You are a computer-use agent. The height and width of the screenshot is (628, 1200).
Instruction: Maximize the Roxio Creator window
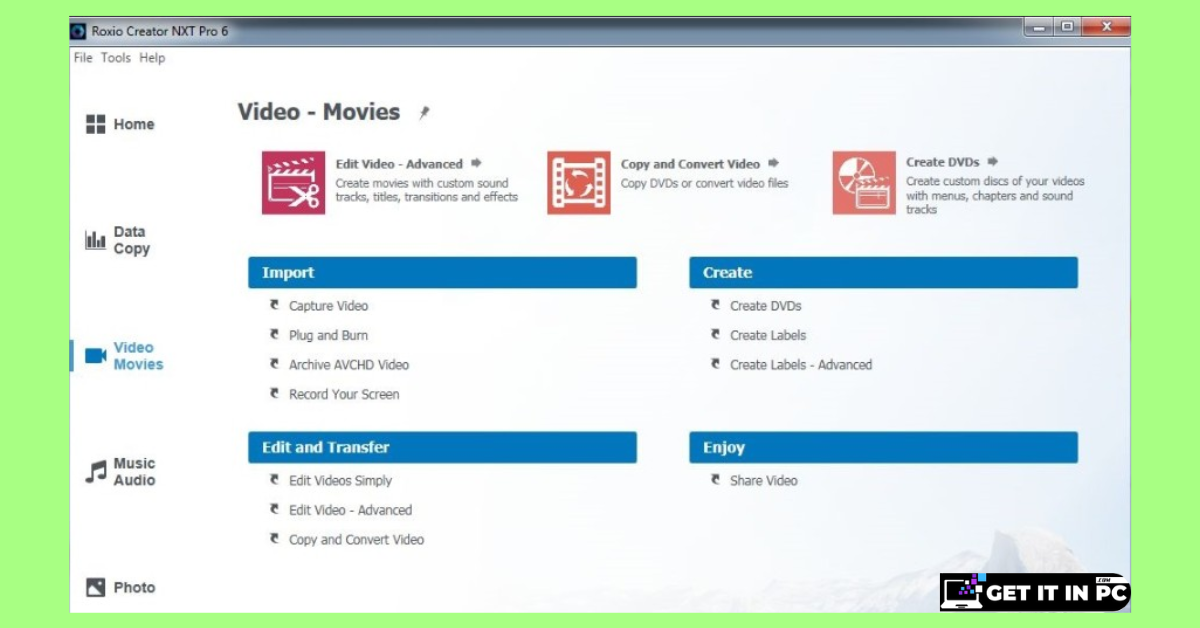[x=1067, y=27]
